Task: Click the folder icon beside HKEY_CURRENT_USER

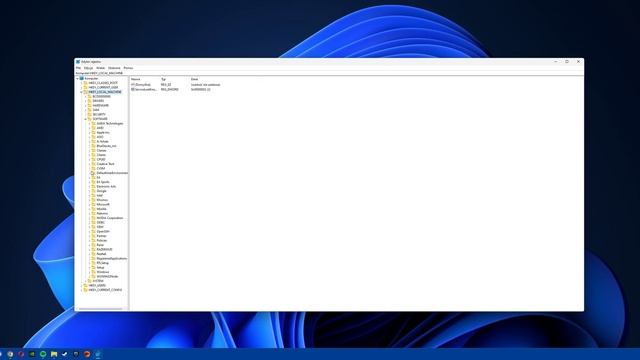Action: point(85,87)
